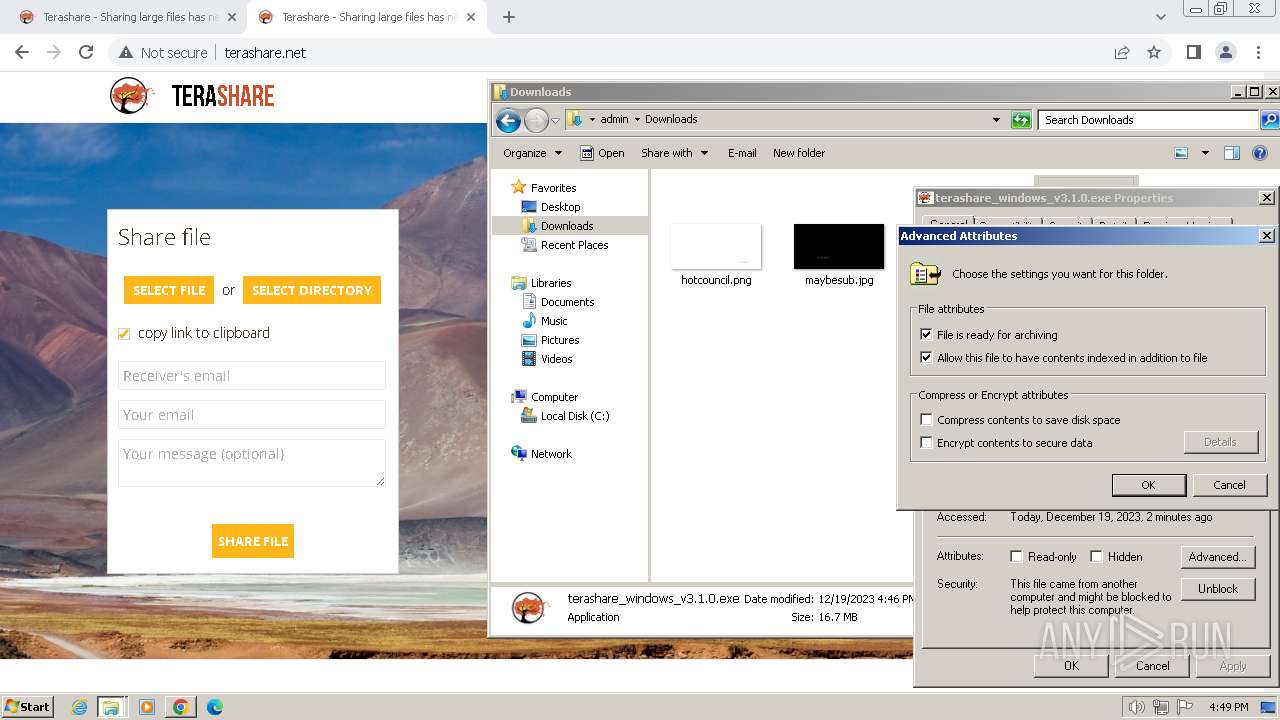The image size is (1280, 720).
Task: Launch media player from the taskbar
Action: click(x=147, y=707)
